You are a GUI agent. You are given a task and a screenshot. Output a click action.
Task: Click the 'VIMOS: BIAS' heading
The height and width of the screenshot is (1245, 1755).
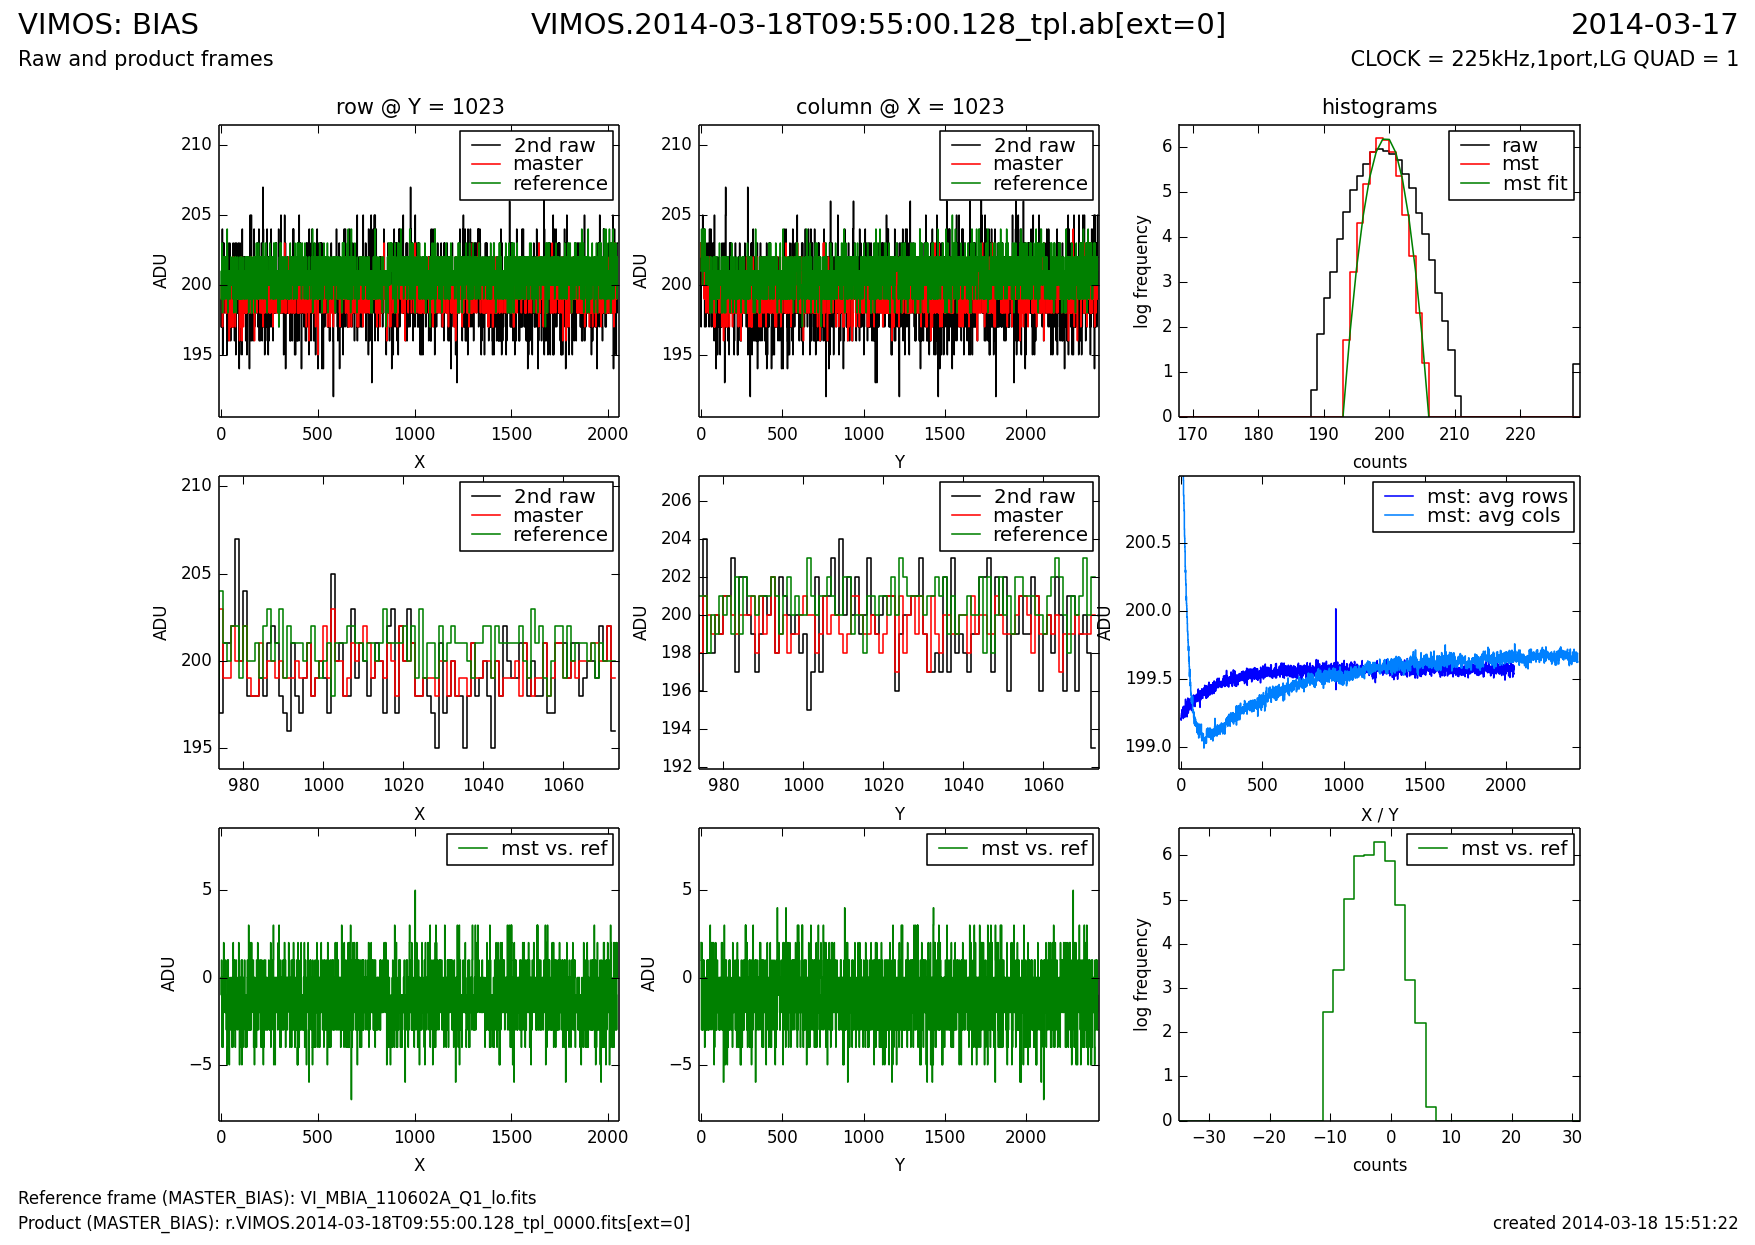[x=108, y=25]
